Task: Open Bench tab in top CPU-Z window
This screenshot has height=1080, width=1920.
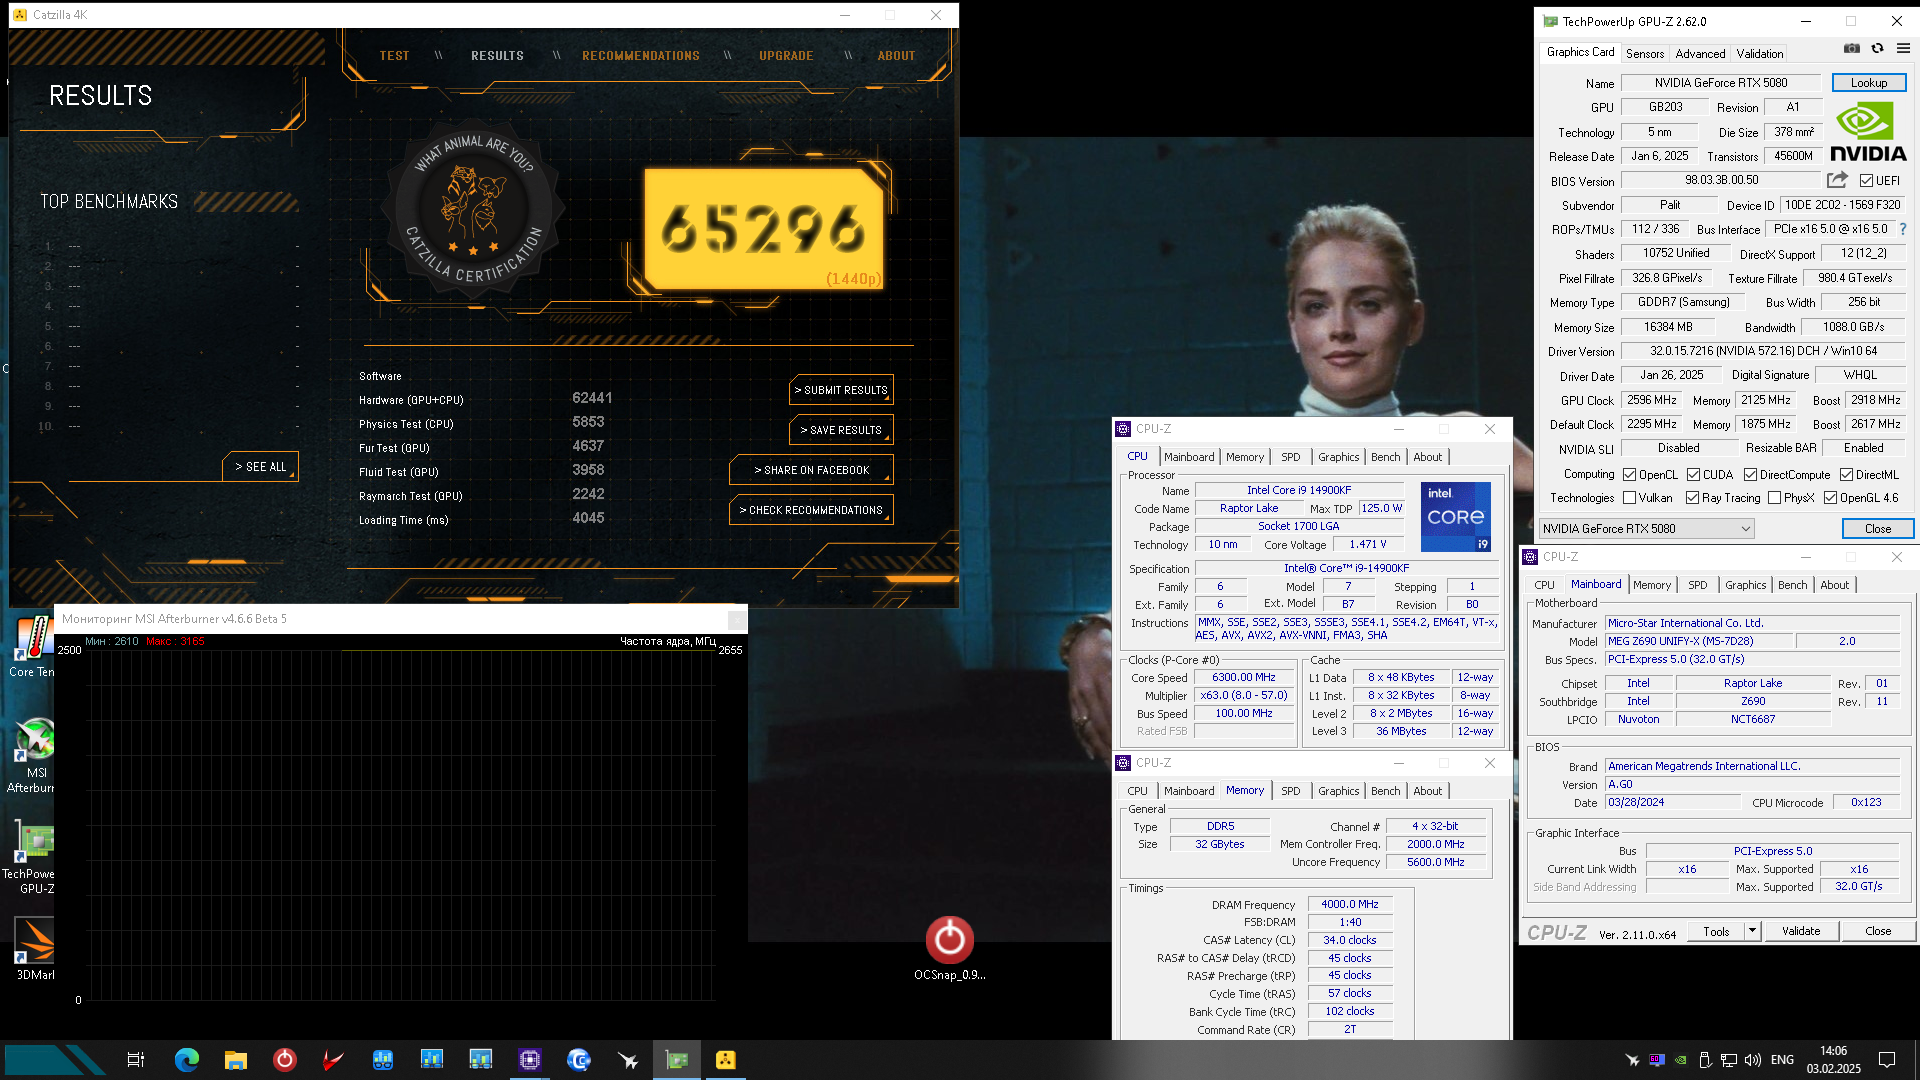Action: (x=1385, y=457)
